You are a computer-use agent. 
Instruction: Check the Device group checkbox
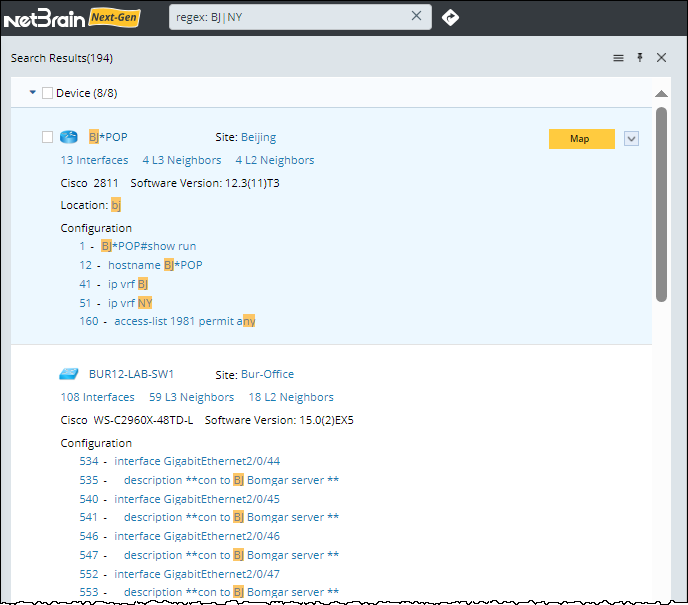coord(47,93)
